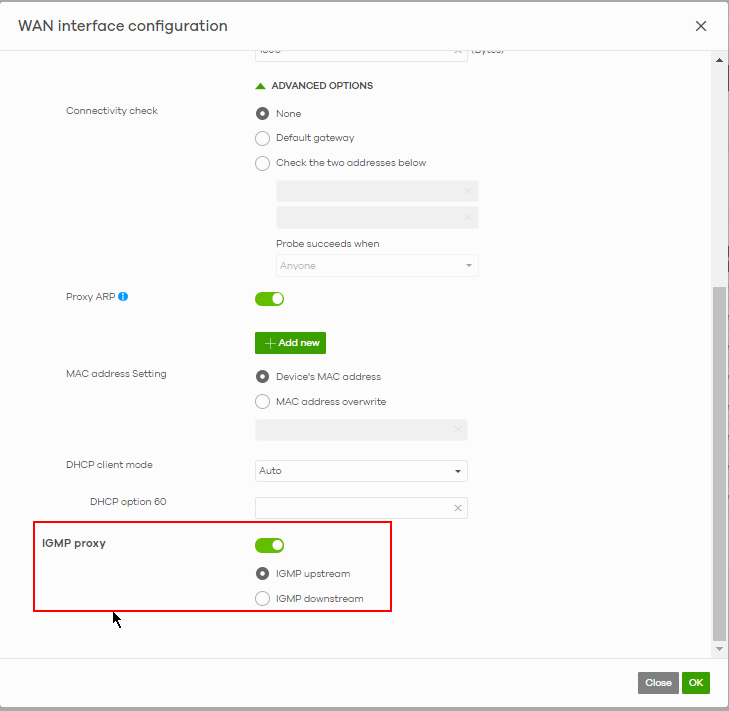Click the scrollbar down arrow

719,649
